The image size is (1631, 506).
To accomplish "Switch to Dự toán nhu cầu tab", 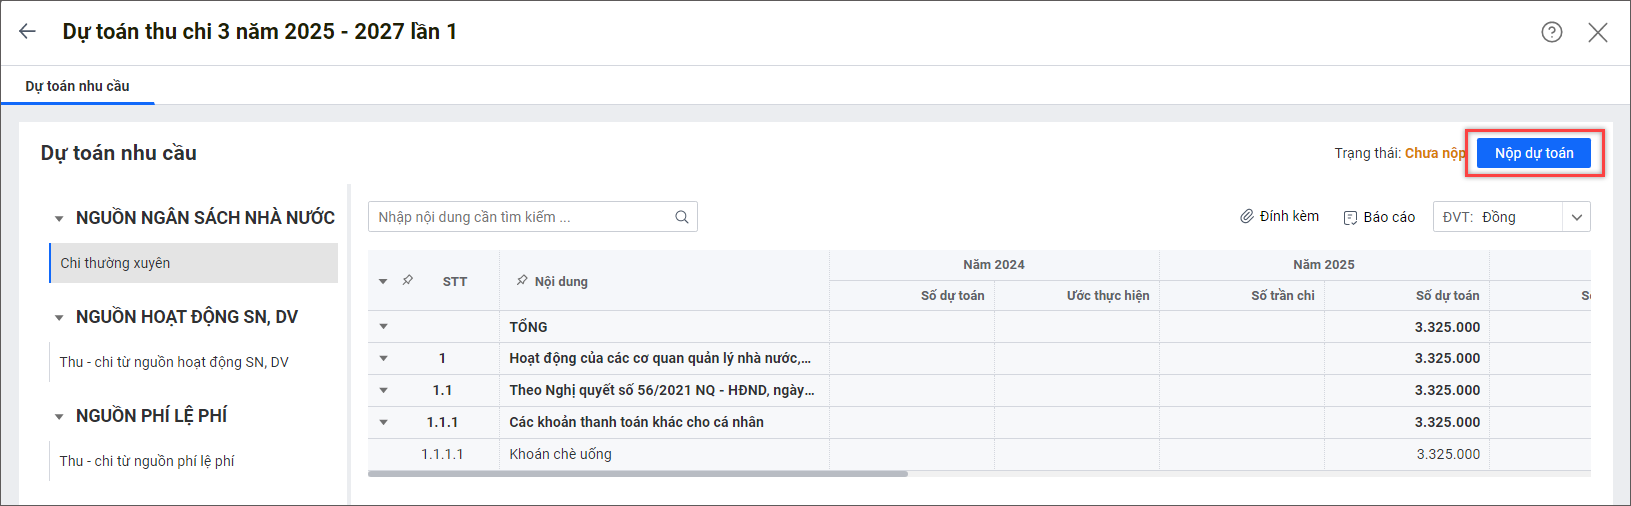I will point(77,86).
